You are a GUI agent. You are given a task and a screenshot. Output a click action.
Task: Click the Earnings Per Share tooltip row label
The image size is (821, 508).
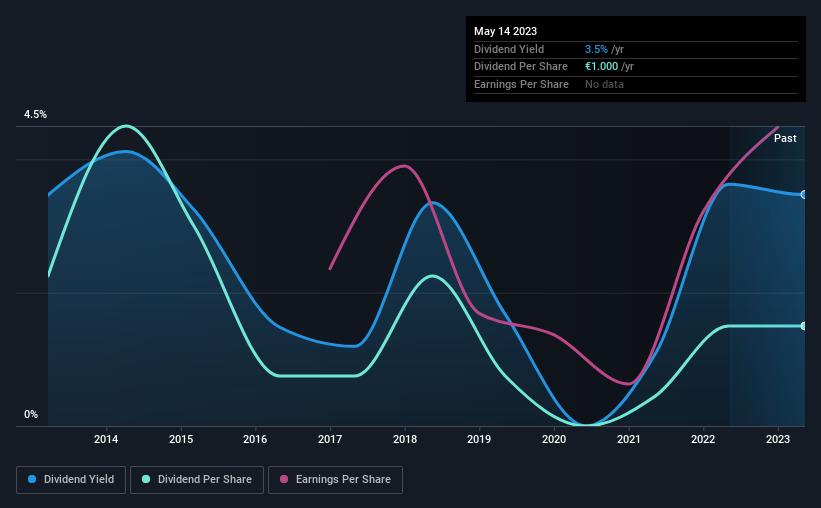(x=521, y=84)
